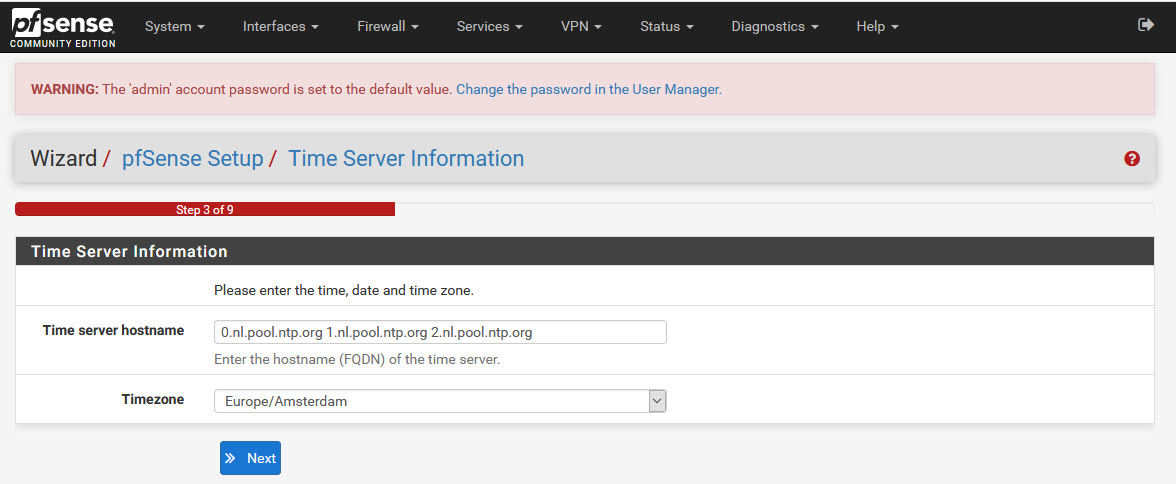Open the VPN menu
The height and width of the screenshot is (484, 1176).
pos(581,26)
